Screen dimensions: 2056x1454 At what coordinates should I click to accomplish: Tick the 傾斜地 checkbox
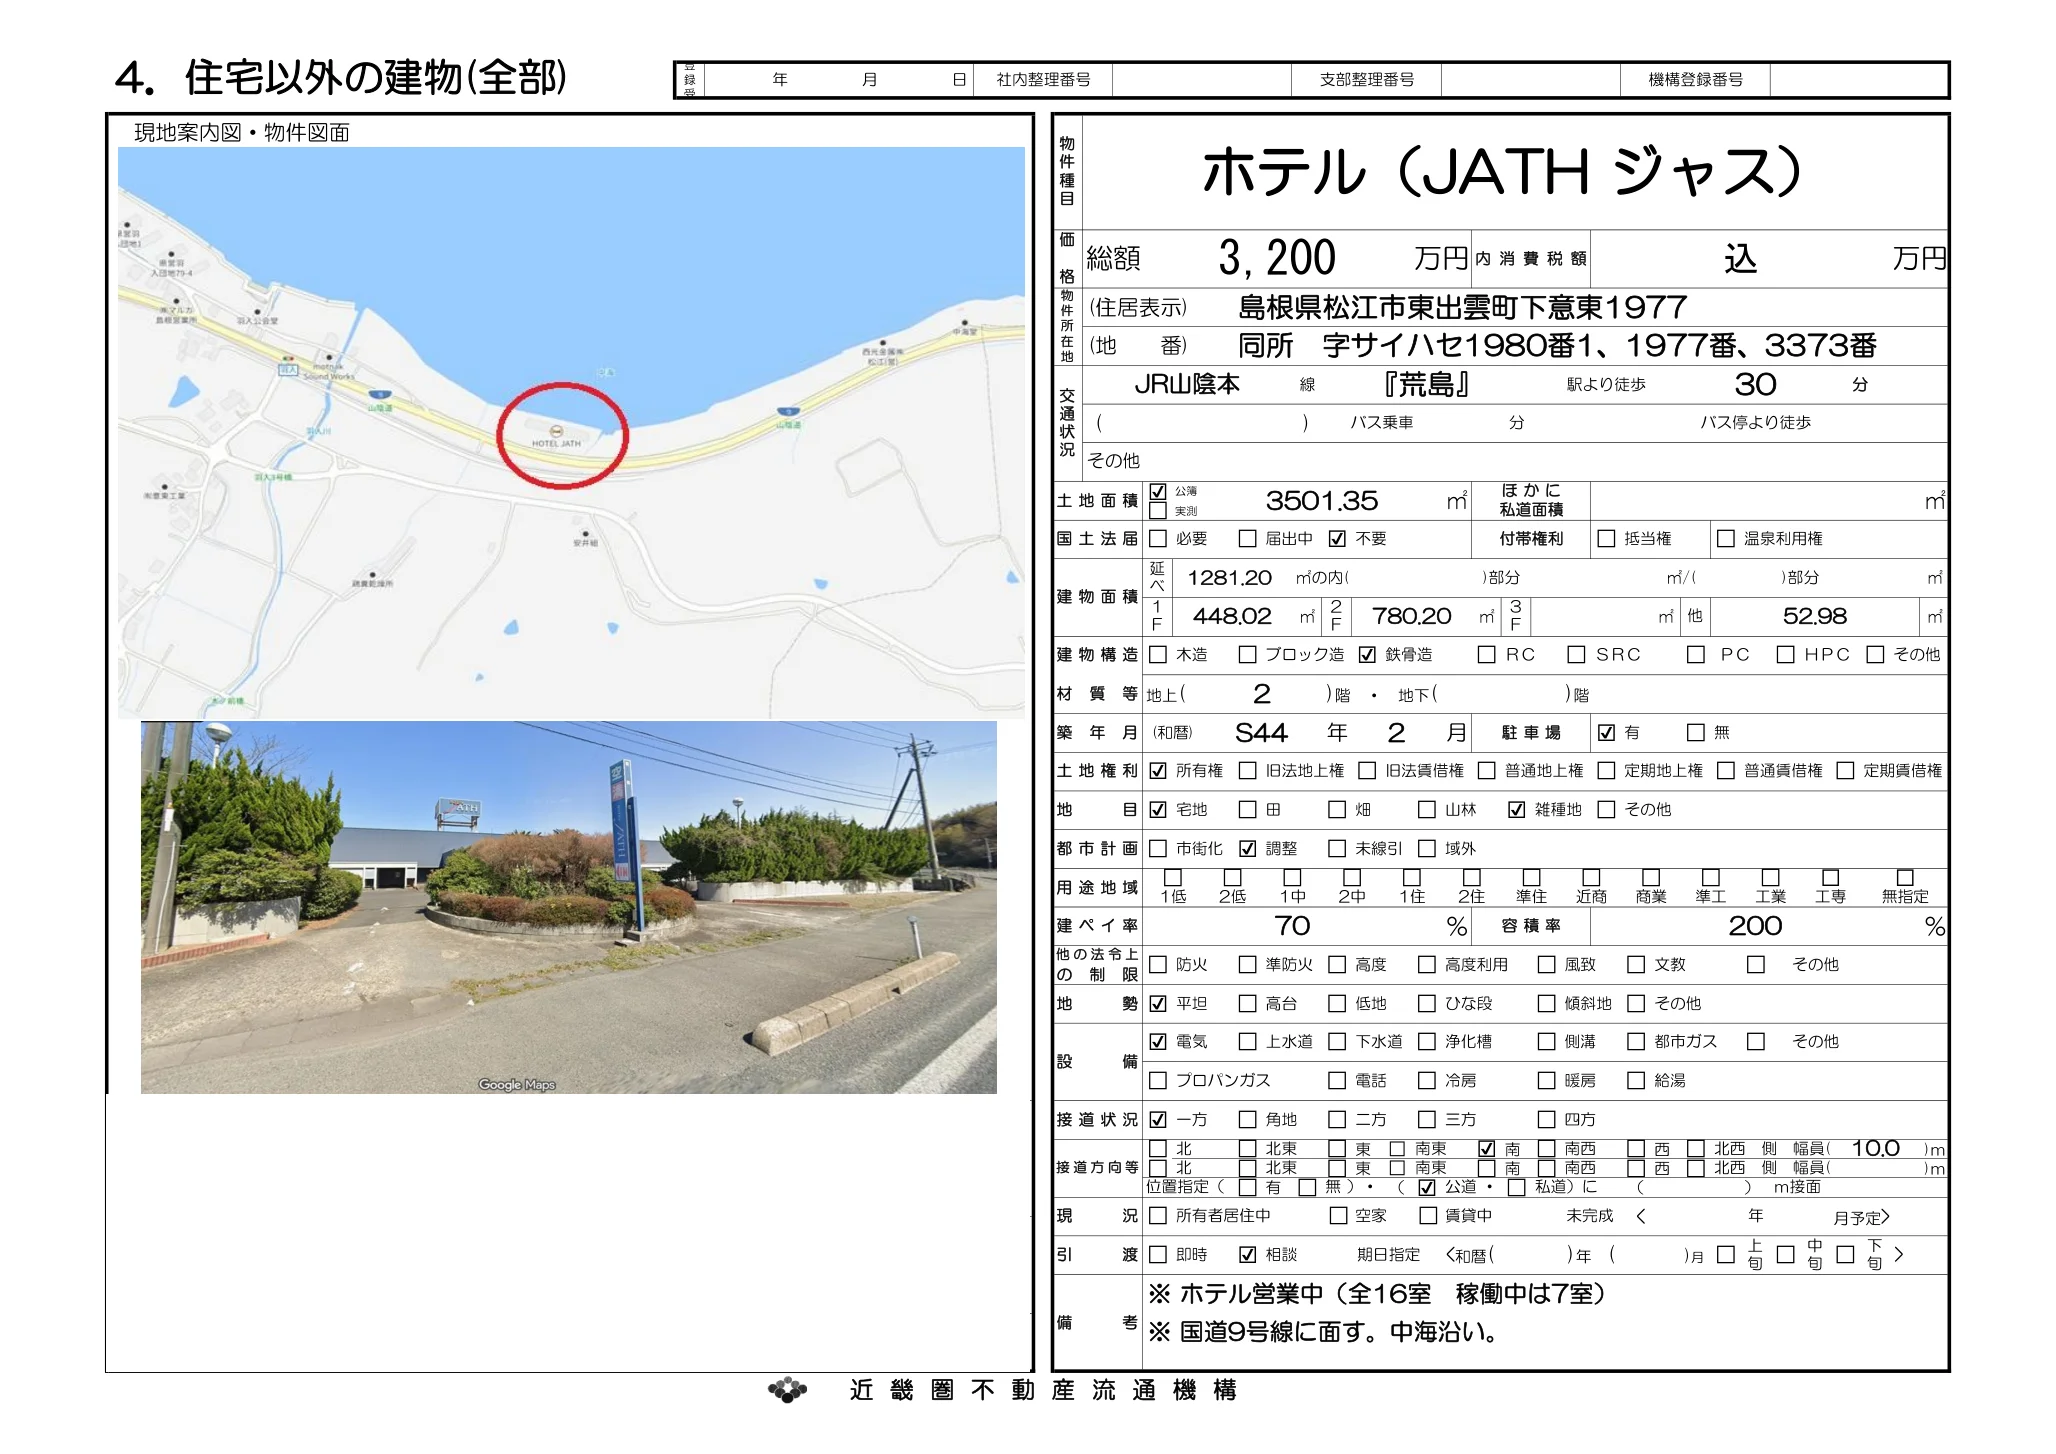[1546, 1004]
